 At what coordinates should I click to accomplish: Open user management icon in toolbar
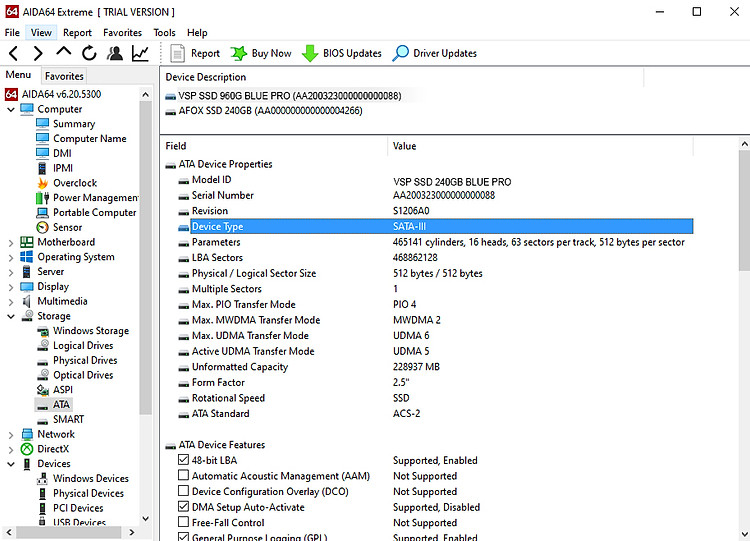click(x=115, y=53)
